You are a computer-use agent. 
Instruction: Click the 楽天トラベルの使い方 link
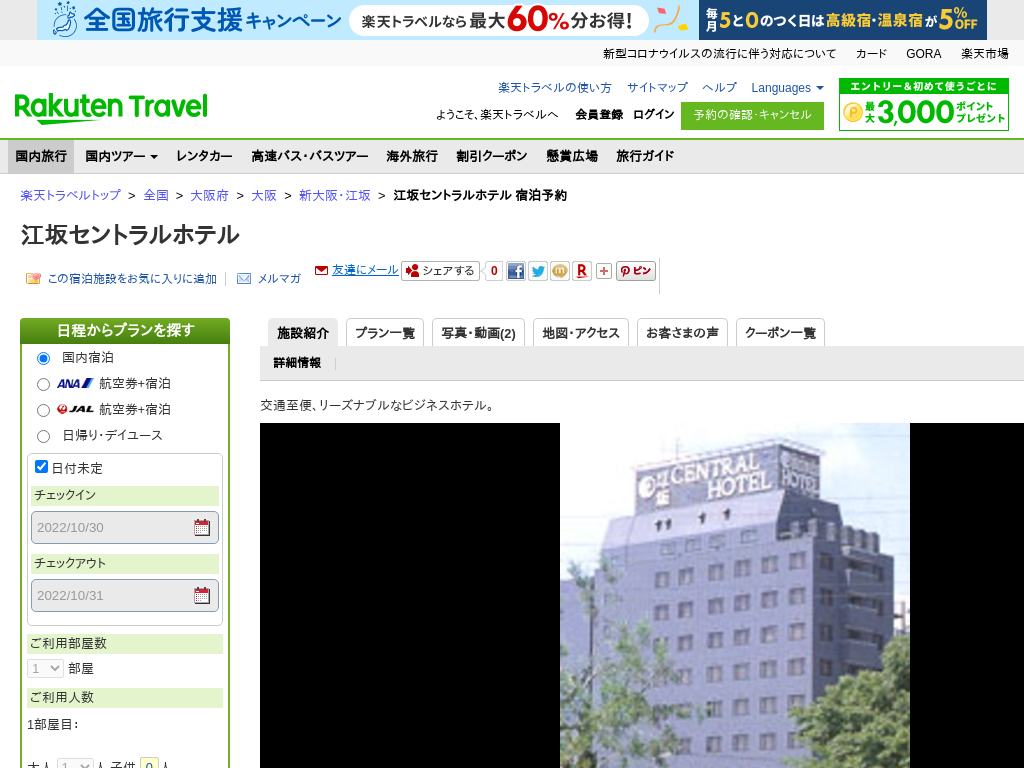point(555,88)
